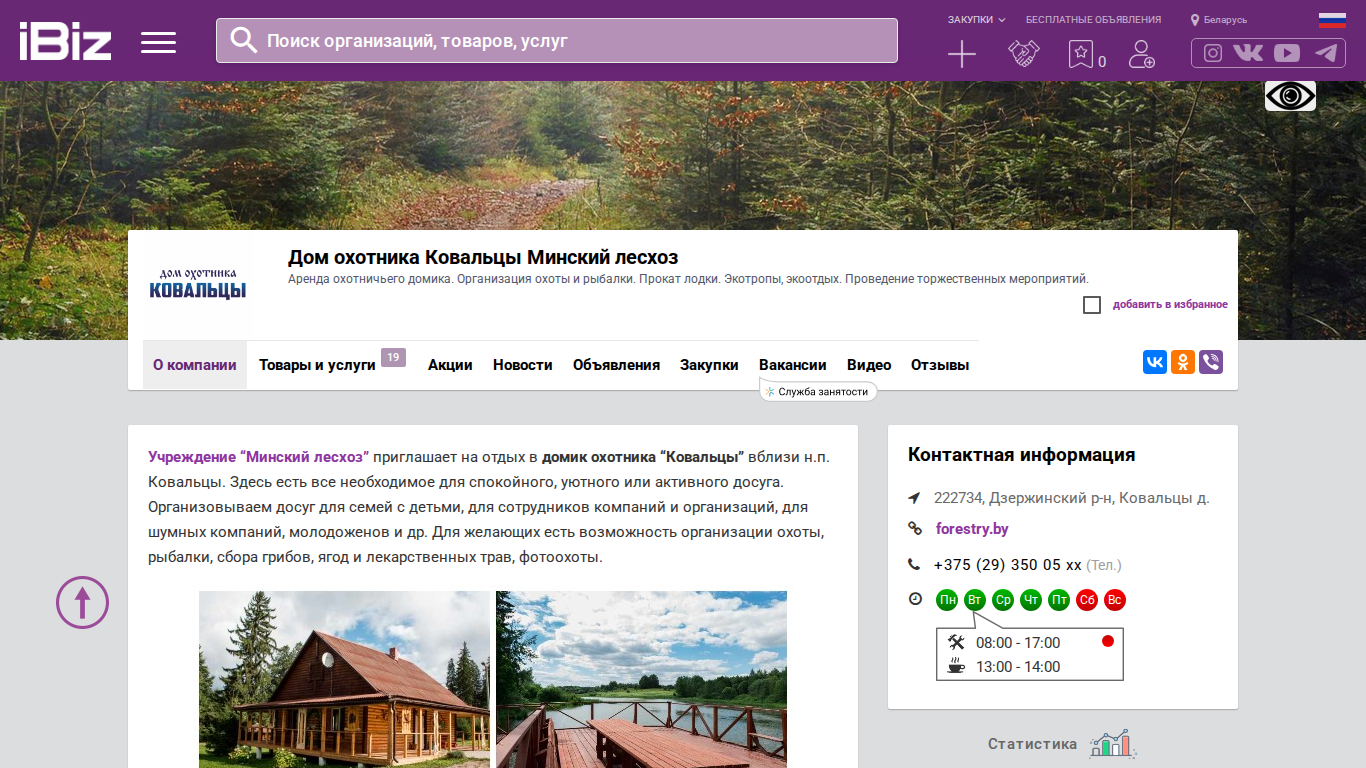Open the Объявления tab

[616, 365]
